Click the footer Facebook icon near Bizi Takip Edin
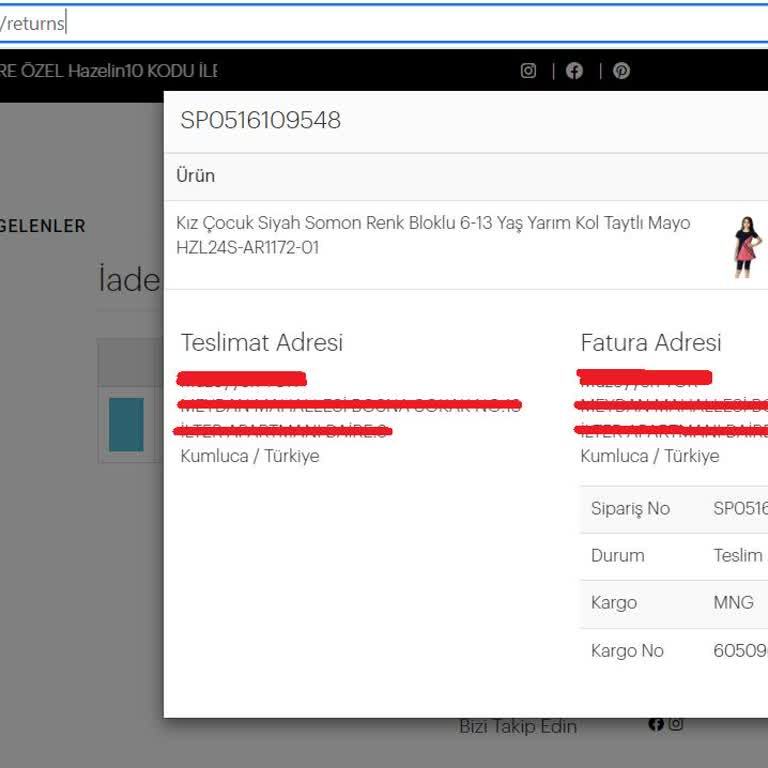Image resolution: width=768 pixels, height=768 pixels. (x=656, y=724)
